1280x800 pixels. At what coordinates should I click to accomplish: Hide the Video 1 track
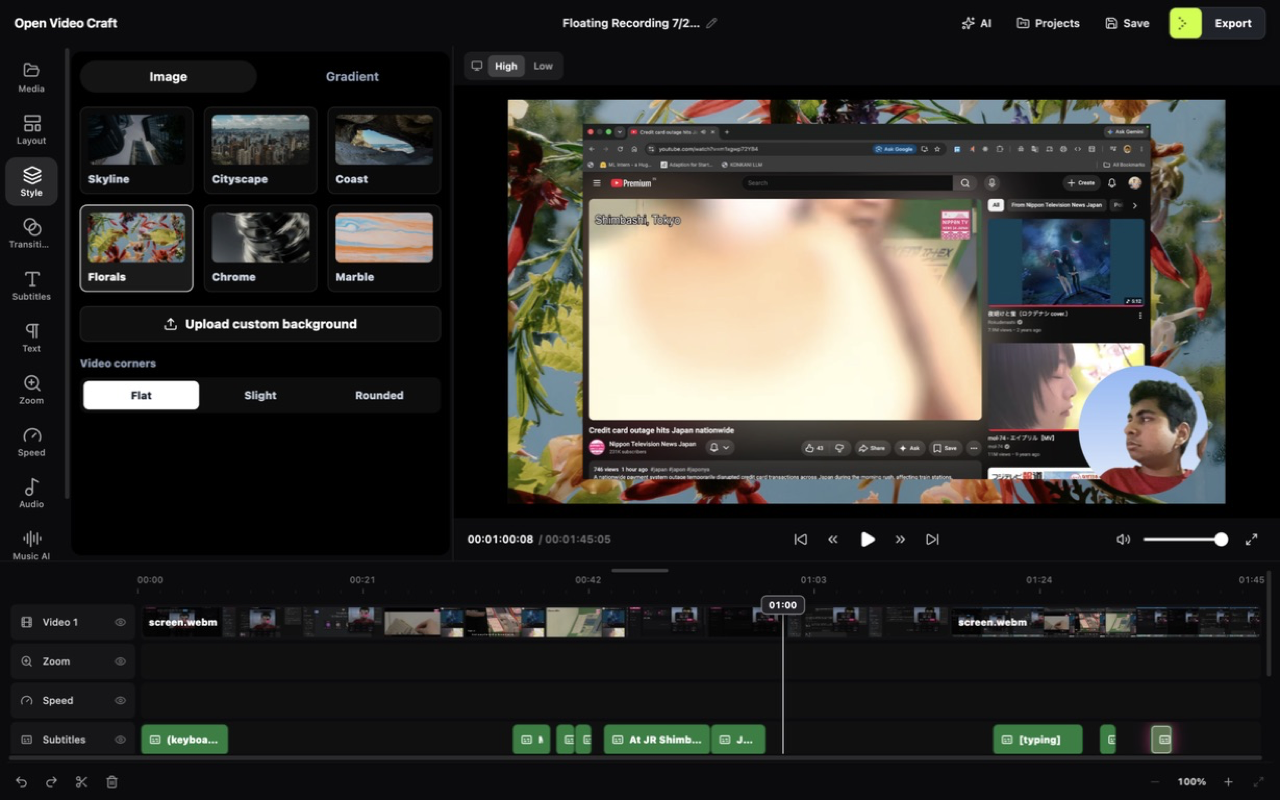pyautogui.click(x=120, y=622)
